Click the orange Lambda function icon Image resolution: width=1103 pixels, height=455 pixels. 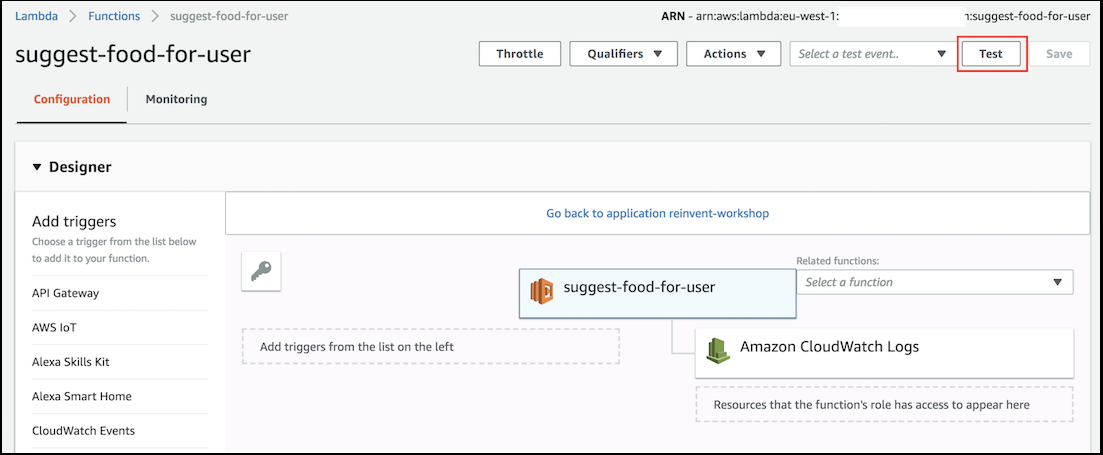pos(542,289)
